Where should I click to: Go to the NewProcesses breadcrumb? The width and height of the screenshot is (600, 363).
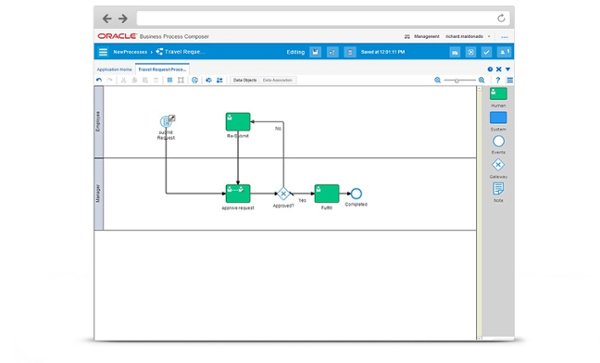tap(130, 52)
